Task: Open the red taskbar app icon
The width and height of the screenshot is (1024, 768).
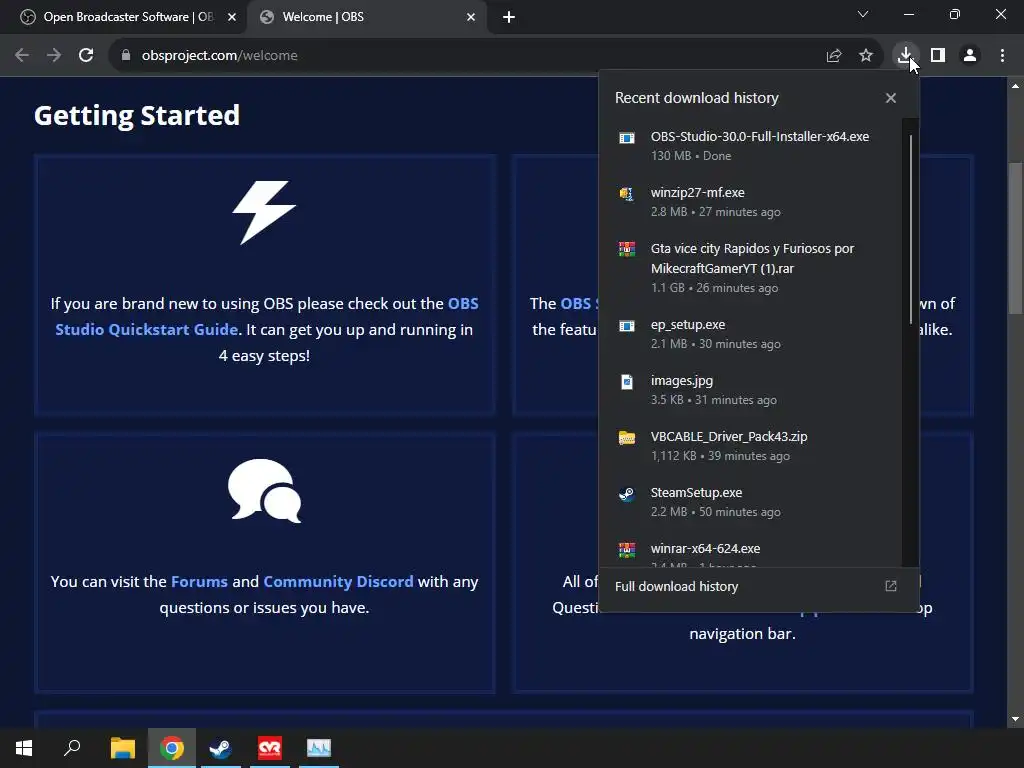Action: click(270, 748)
